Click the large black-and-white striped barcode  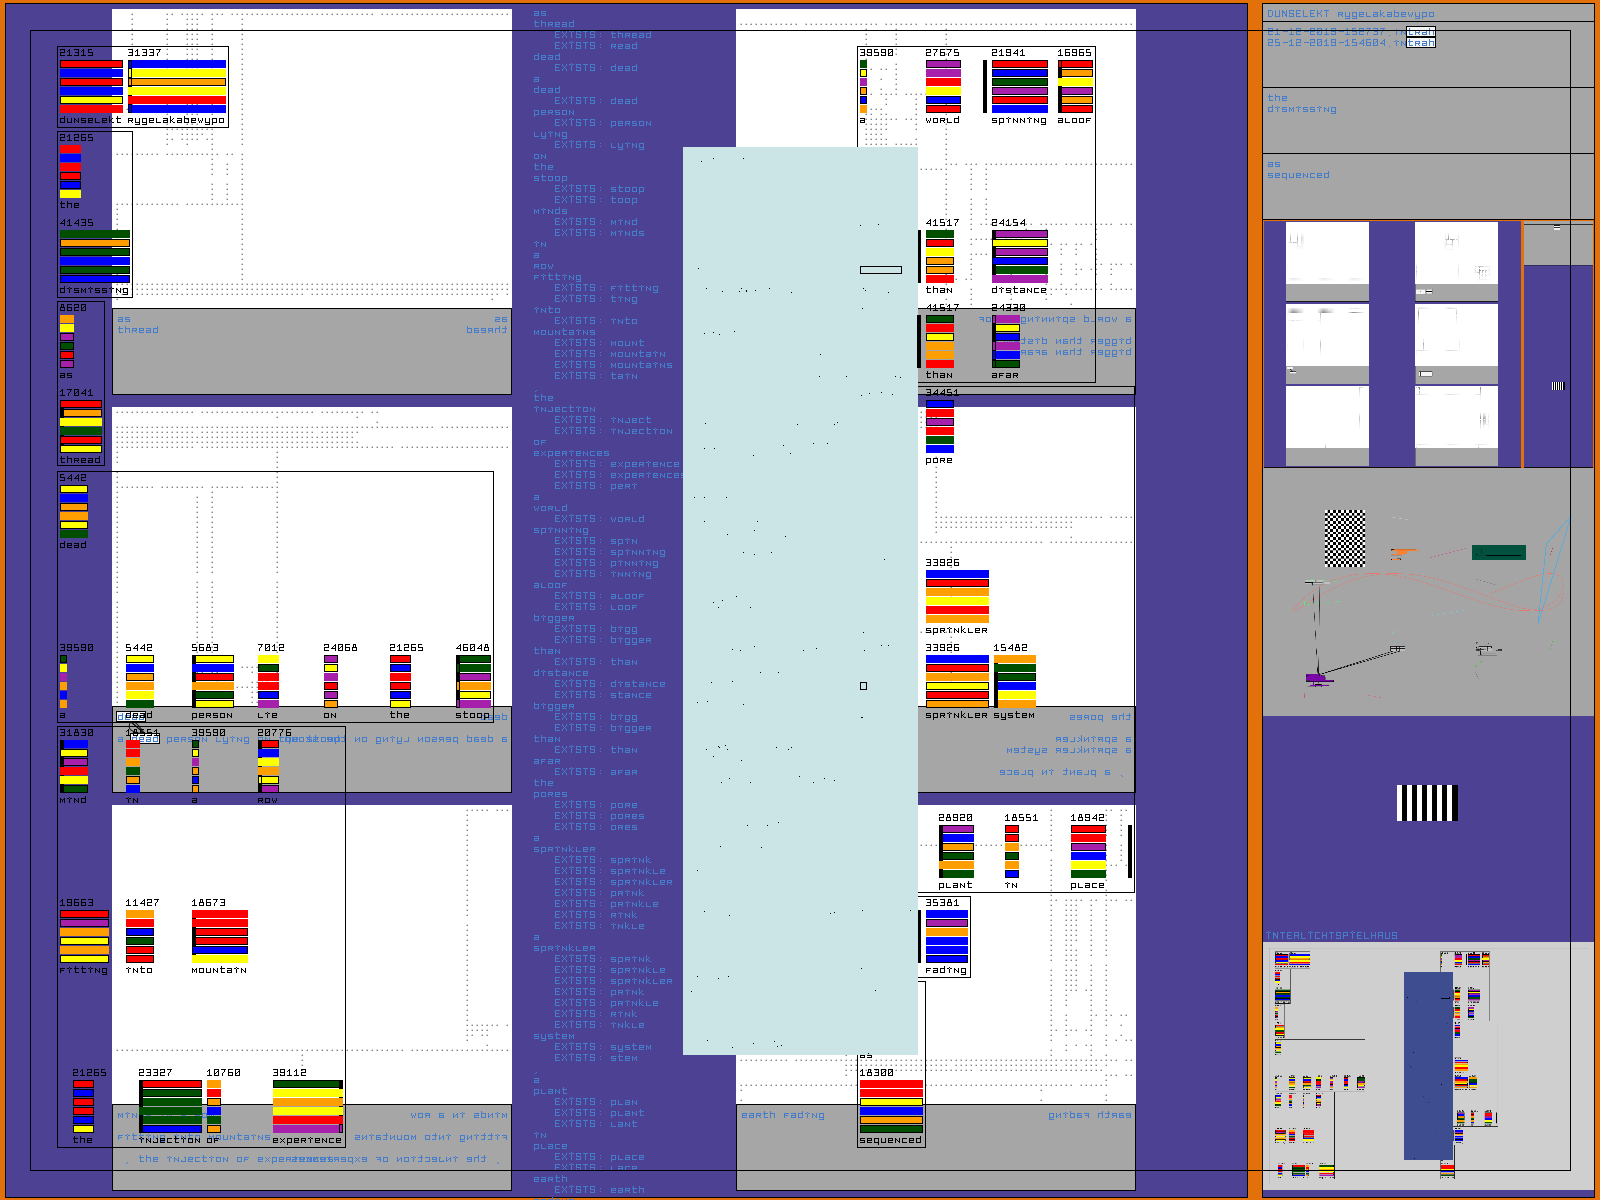tap(1427, 803)
